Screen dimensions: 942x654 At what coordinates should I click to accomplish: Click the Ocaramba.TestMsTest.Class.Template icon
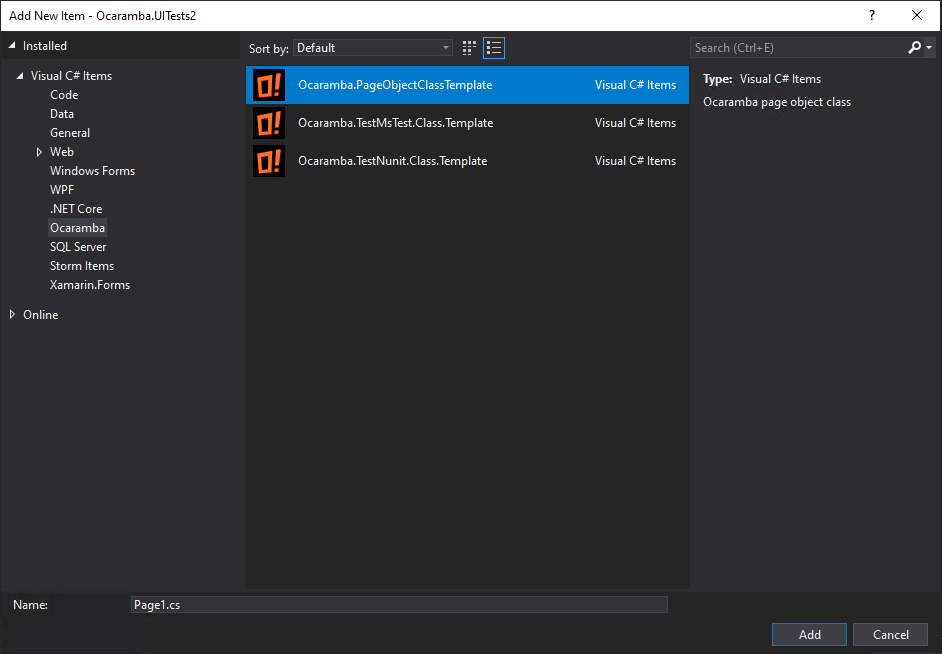pyautogui.click(x=269, y=123)
